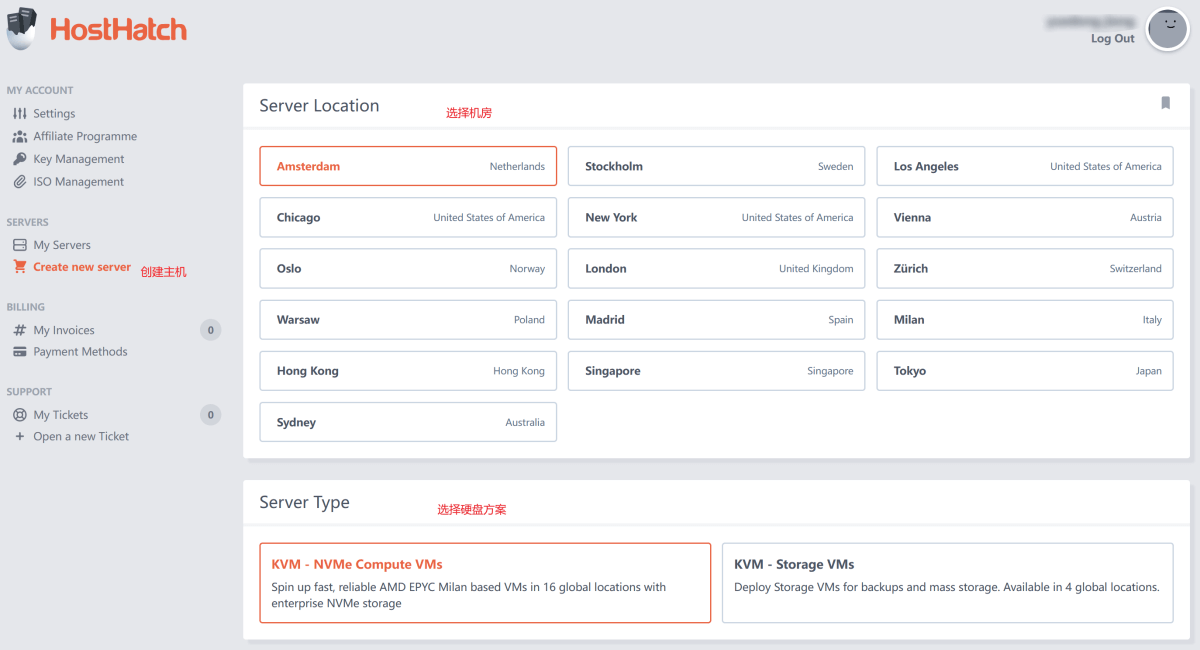Choose Warsaw server location
This screenshot has height=650, width=1200.
[408, 320]
